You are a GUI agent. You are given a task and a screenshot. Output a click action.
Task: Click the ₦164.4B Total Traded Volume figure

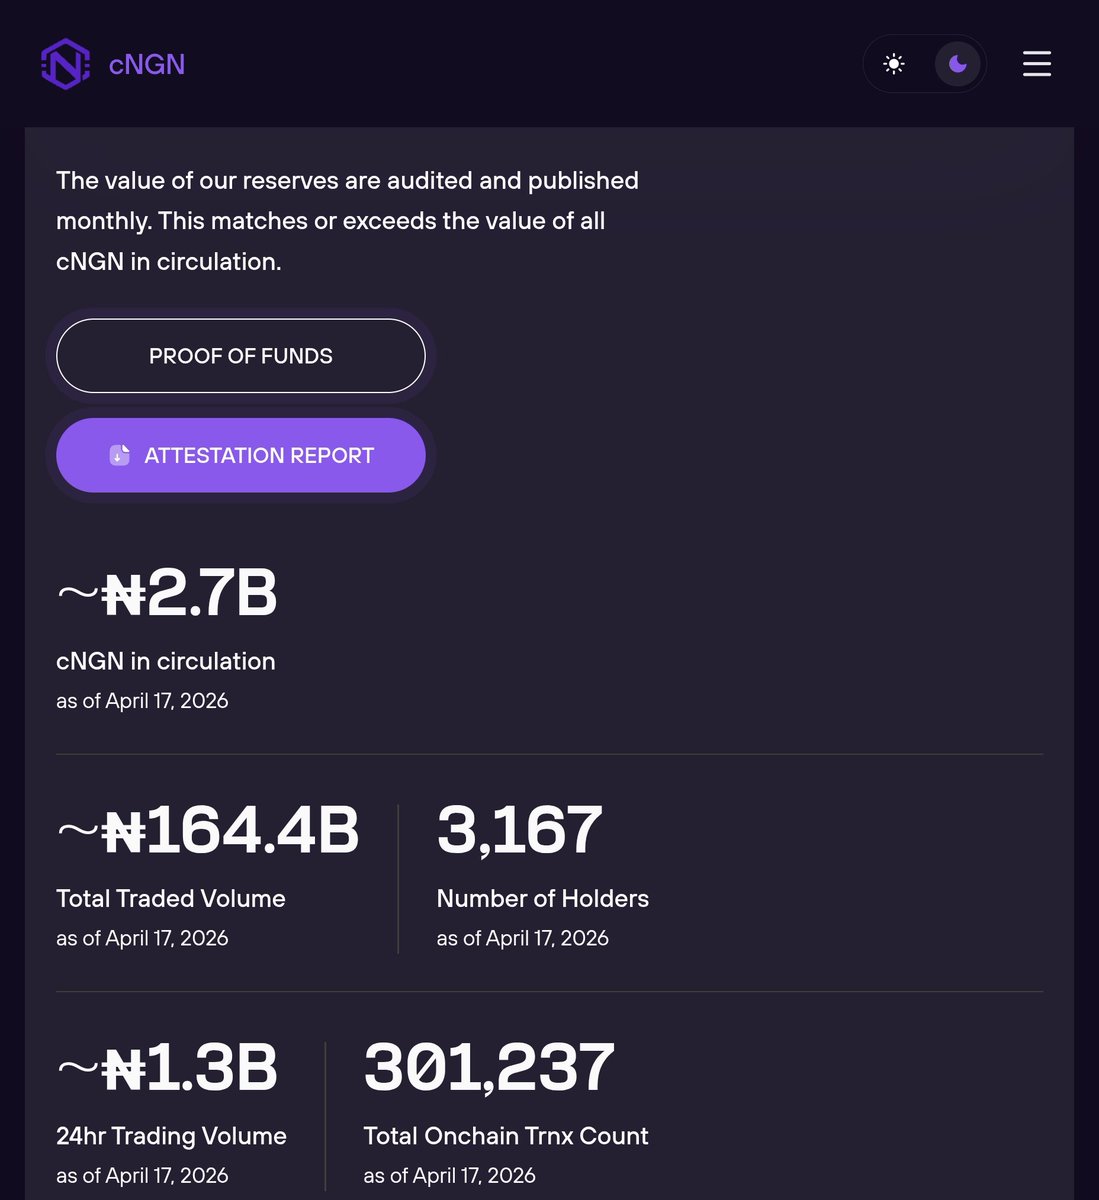tap(208, 830)
